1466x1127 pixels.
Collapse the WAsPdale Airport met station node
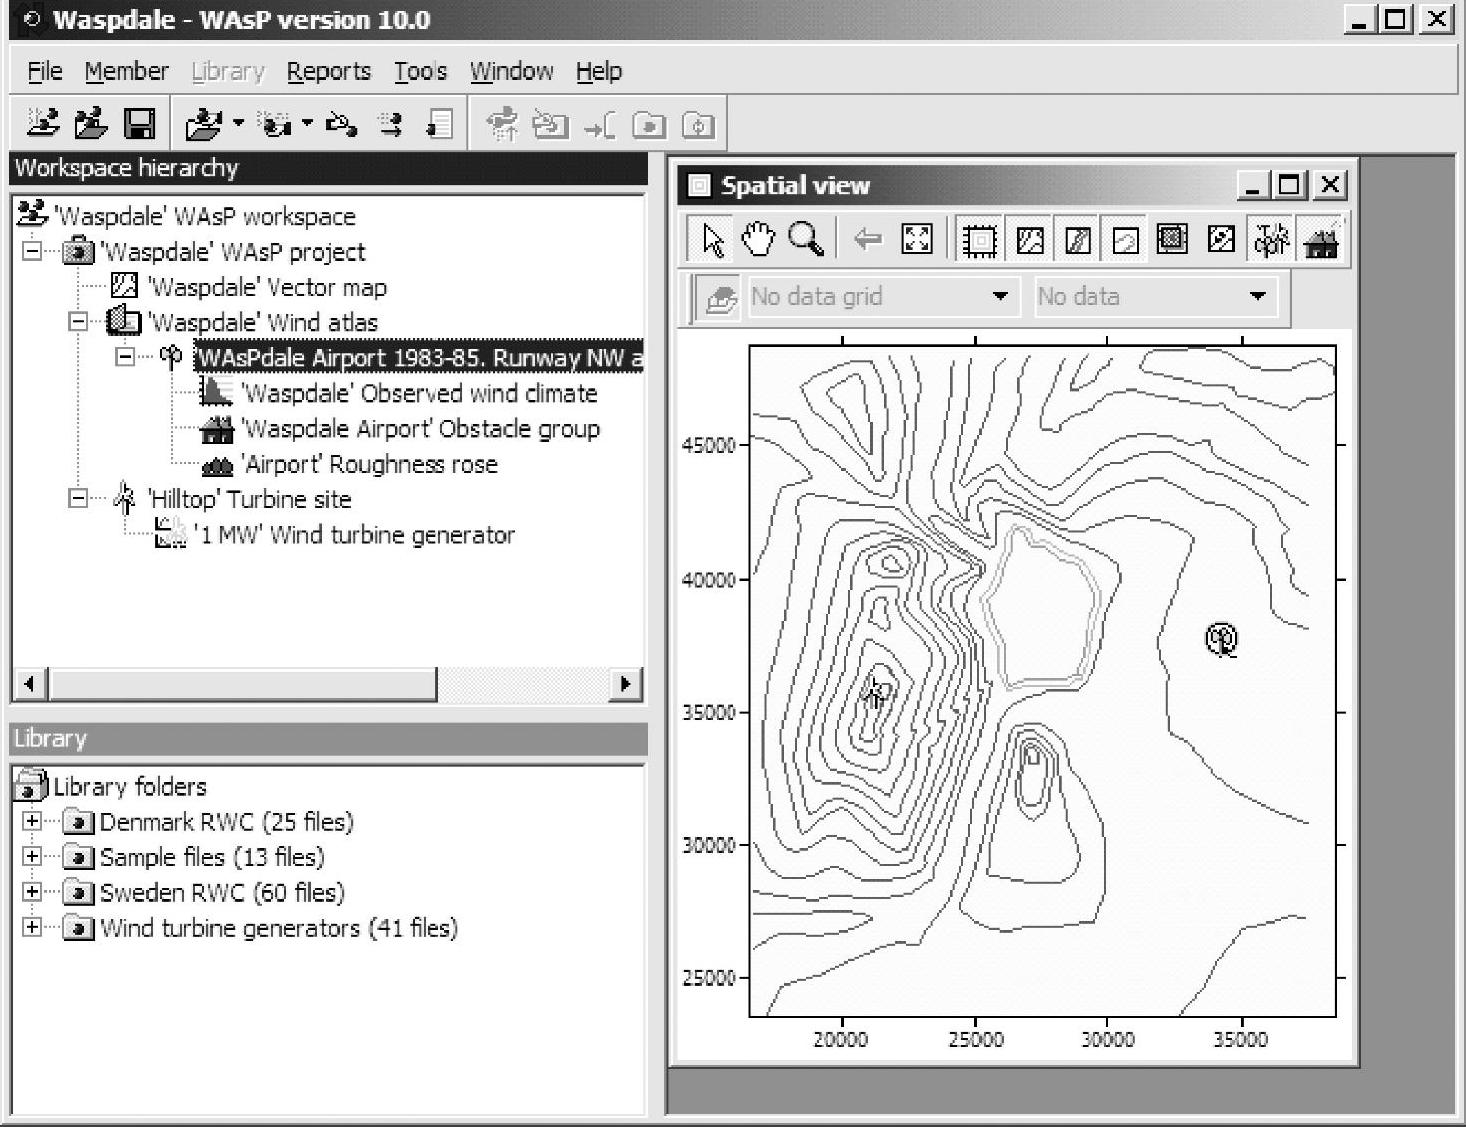(125, 357)
